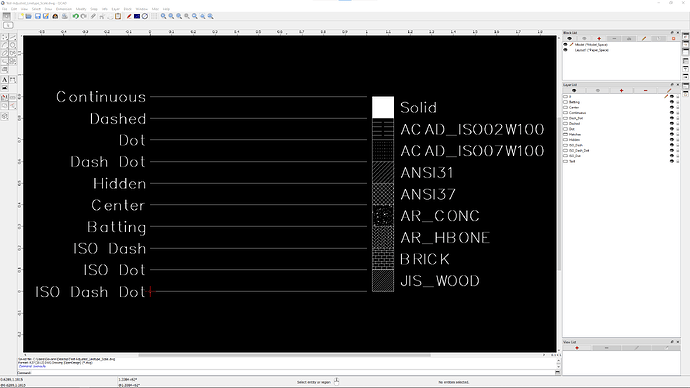The width and height of the screenshot is (690, 388).
Task: Select the Text tool
Action: tap(5, 80)
